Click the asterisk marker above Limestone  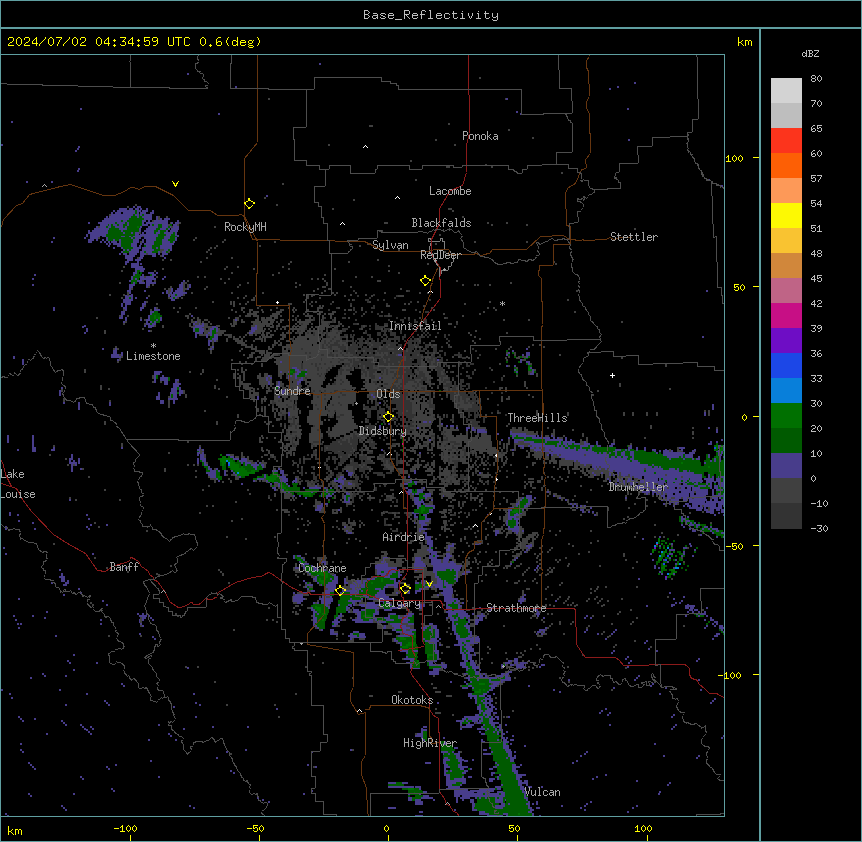[153, 346]
